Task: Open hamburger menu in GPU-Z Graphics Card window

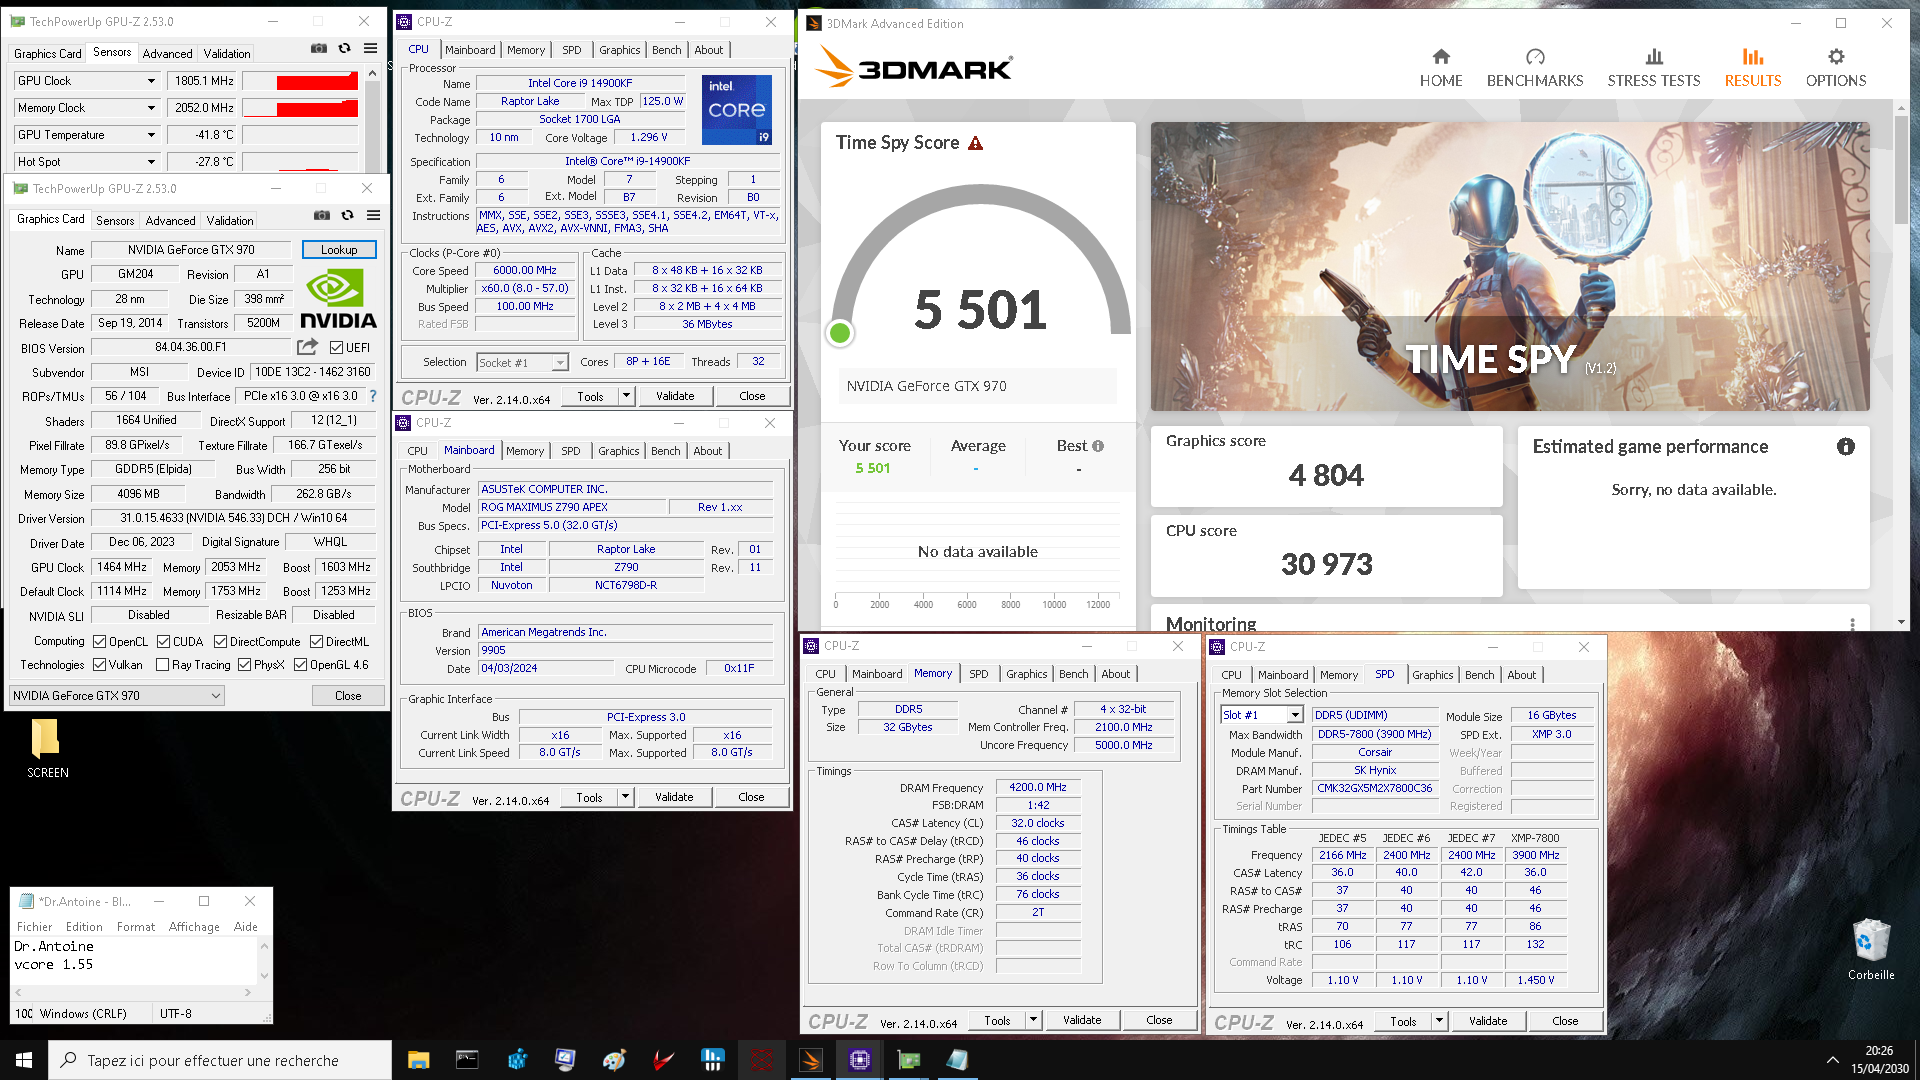Action: tap(373, 215)
